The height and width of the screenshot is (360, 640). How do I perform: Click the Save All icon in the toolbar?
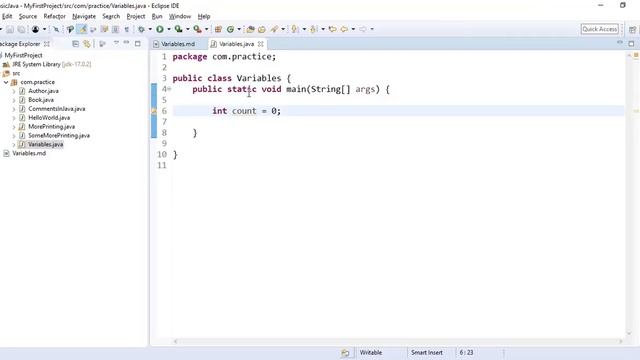(21, 29)
